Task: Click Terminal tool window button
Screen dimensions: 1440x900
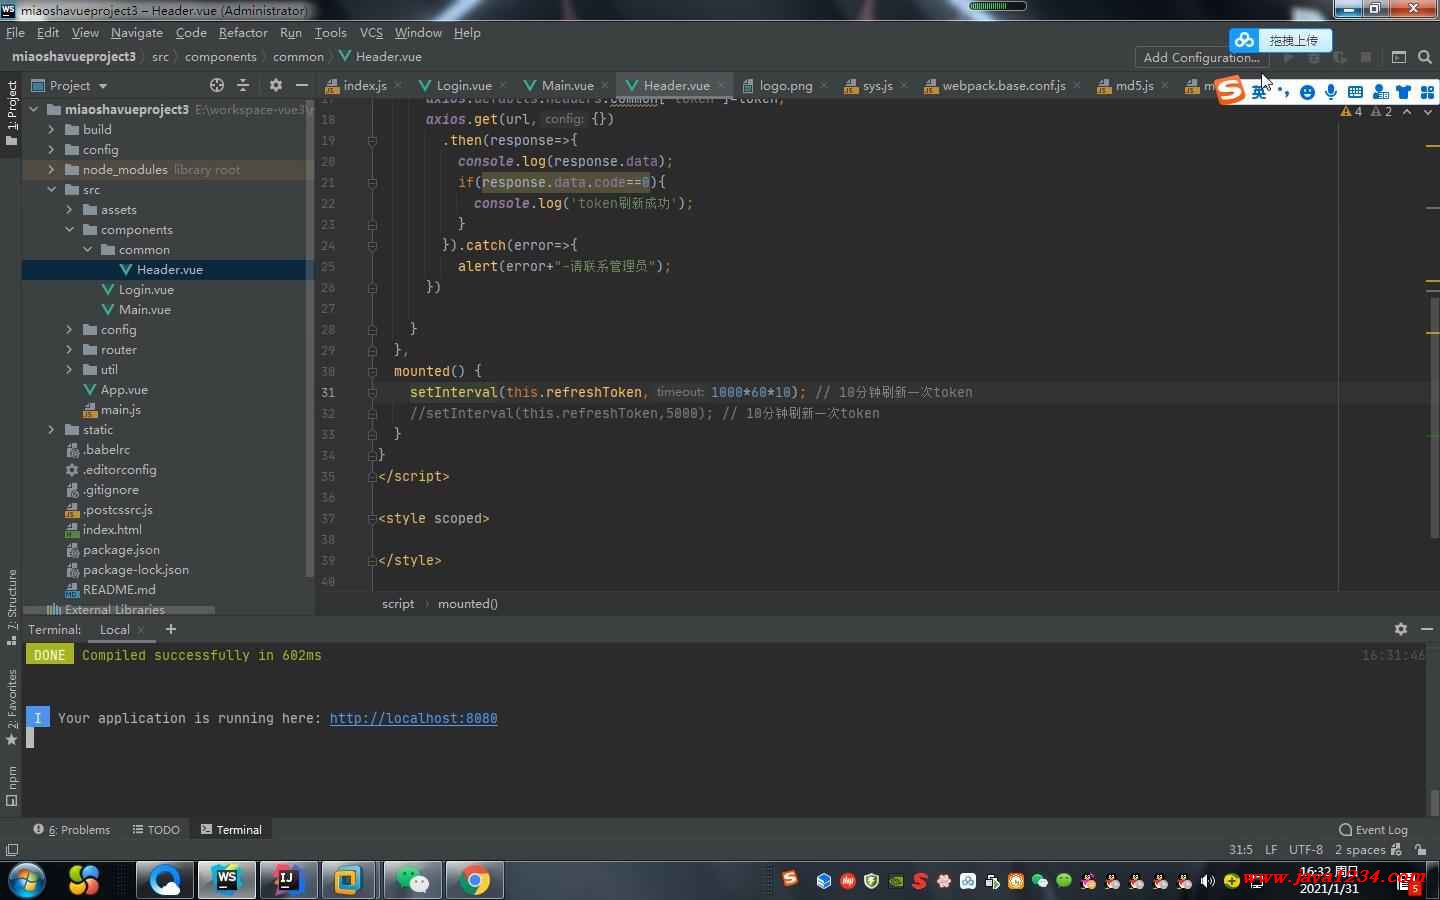Action: pyautogui.click(x=231, y=829)
